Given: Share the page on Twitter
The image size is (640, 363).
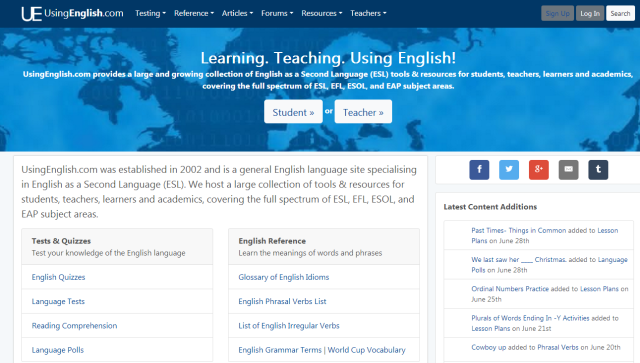Looking at the screenshot, I should click(x=509, y=169).
